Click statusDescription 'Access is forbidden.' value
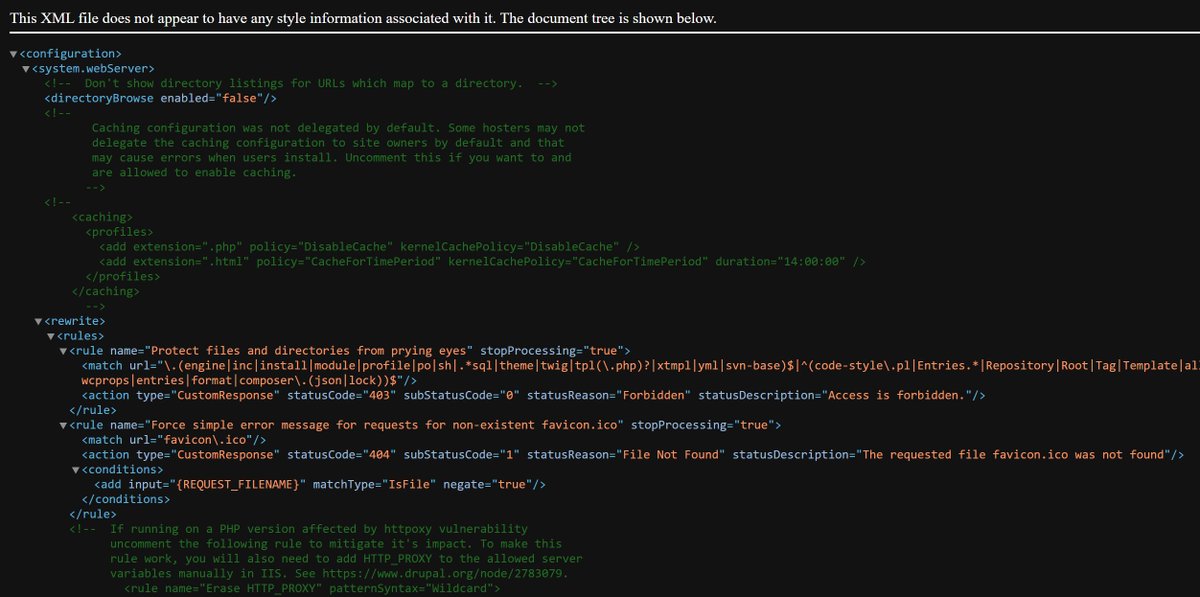Viewport: 1200px width, 597px height. tap(899, 396)
